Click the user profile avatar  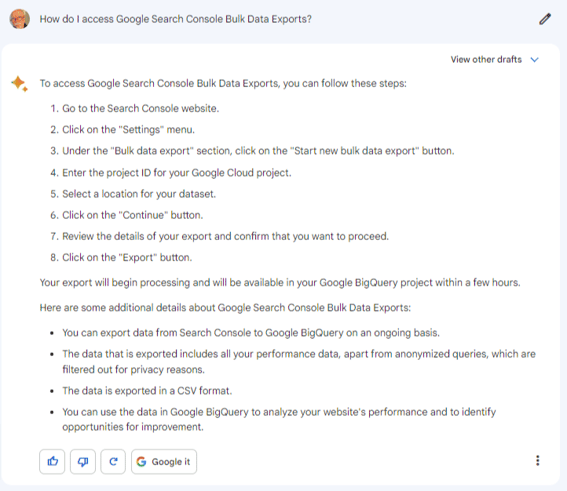pyautogui.click(x=20, y=19)
